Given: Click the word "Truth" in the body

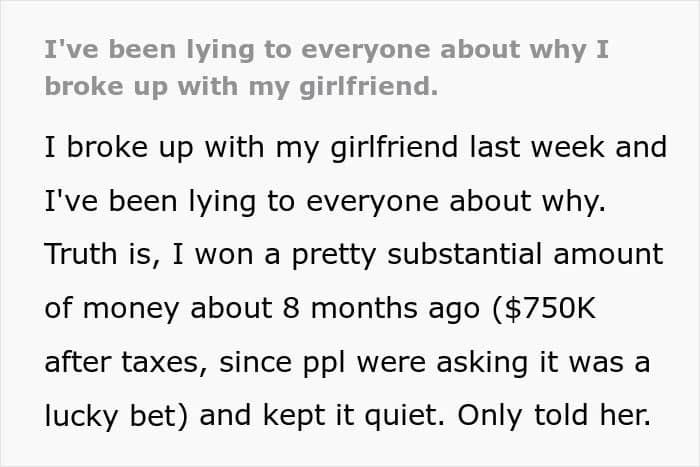Looking at the screenshot, I should point(83,254).
